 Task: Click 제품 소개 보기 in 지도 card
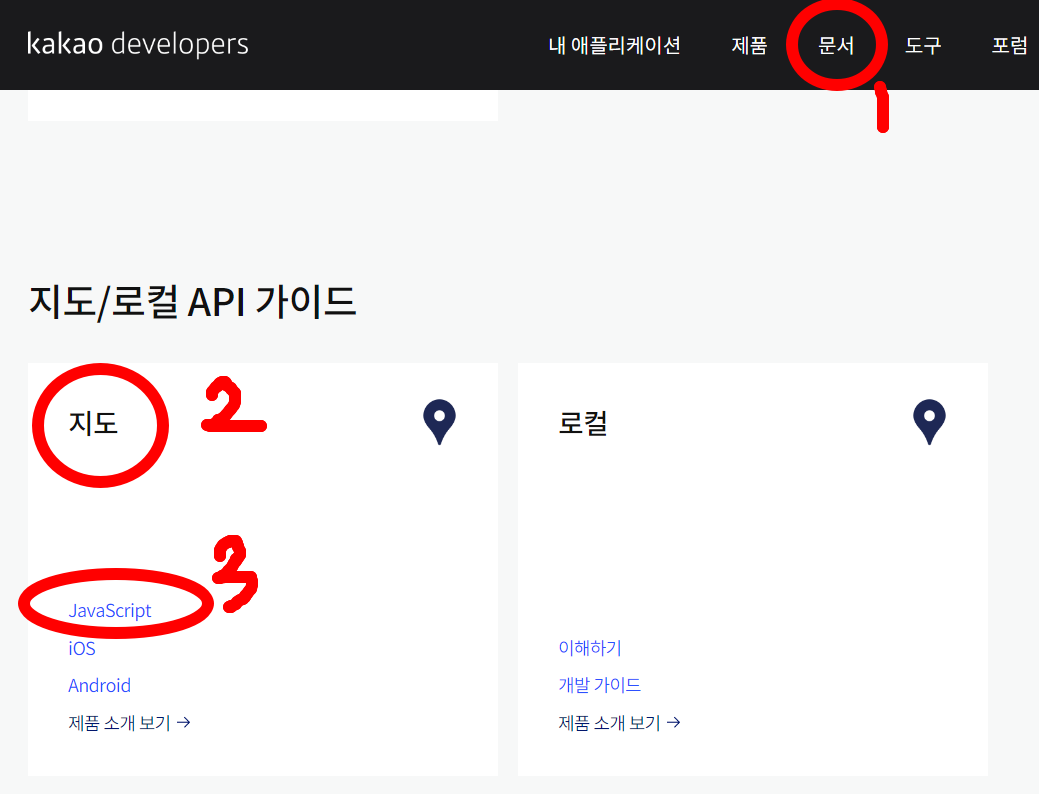[129, 722]
